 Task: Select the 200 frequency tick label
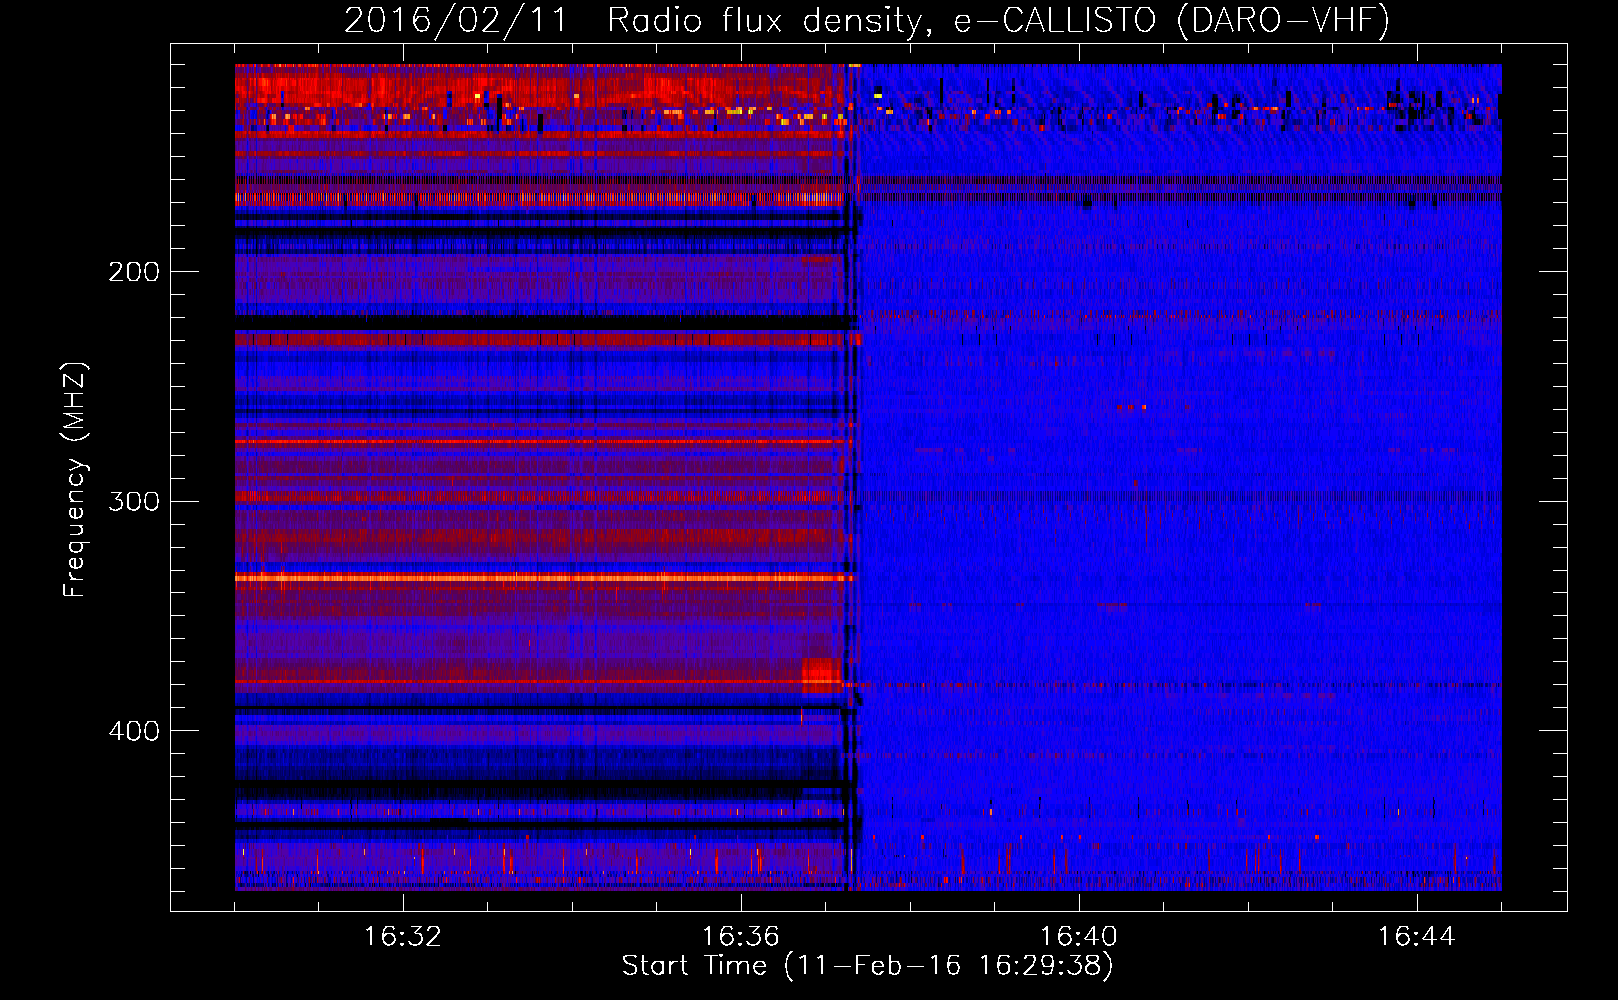(x=134, y=272)
